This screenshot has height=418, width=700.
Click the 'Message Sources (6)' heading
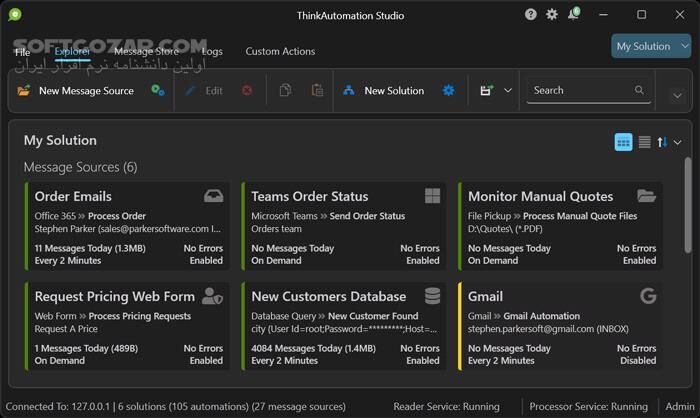pos(80,167)
